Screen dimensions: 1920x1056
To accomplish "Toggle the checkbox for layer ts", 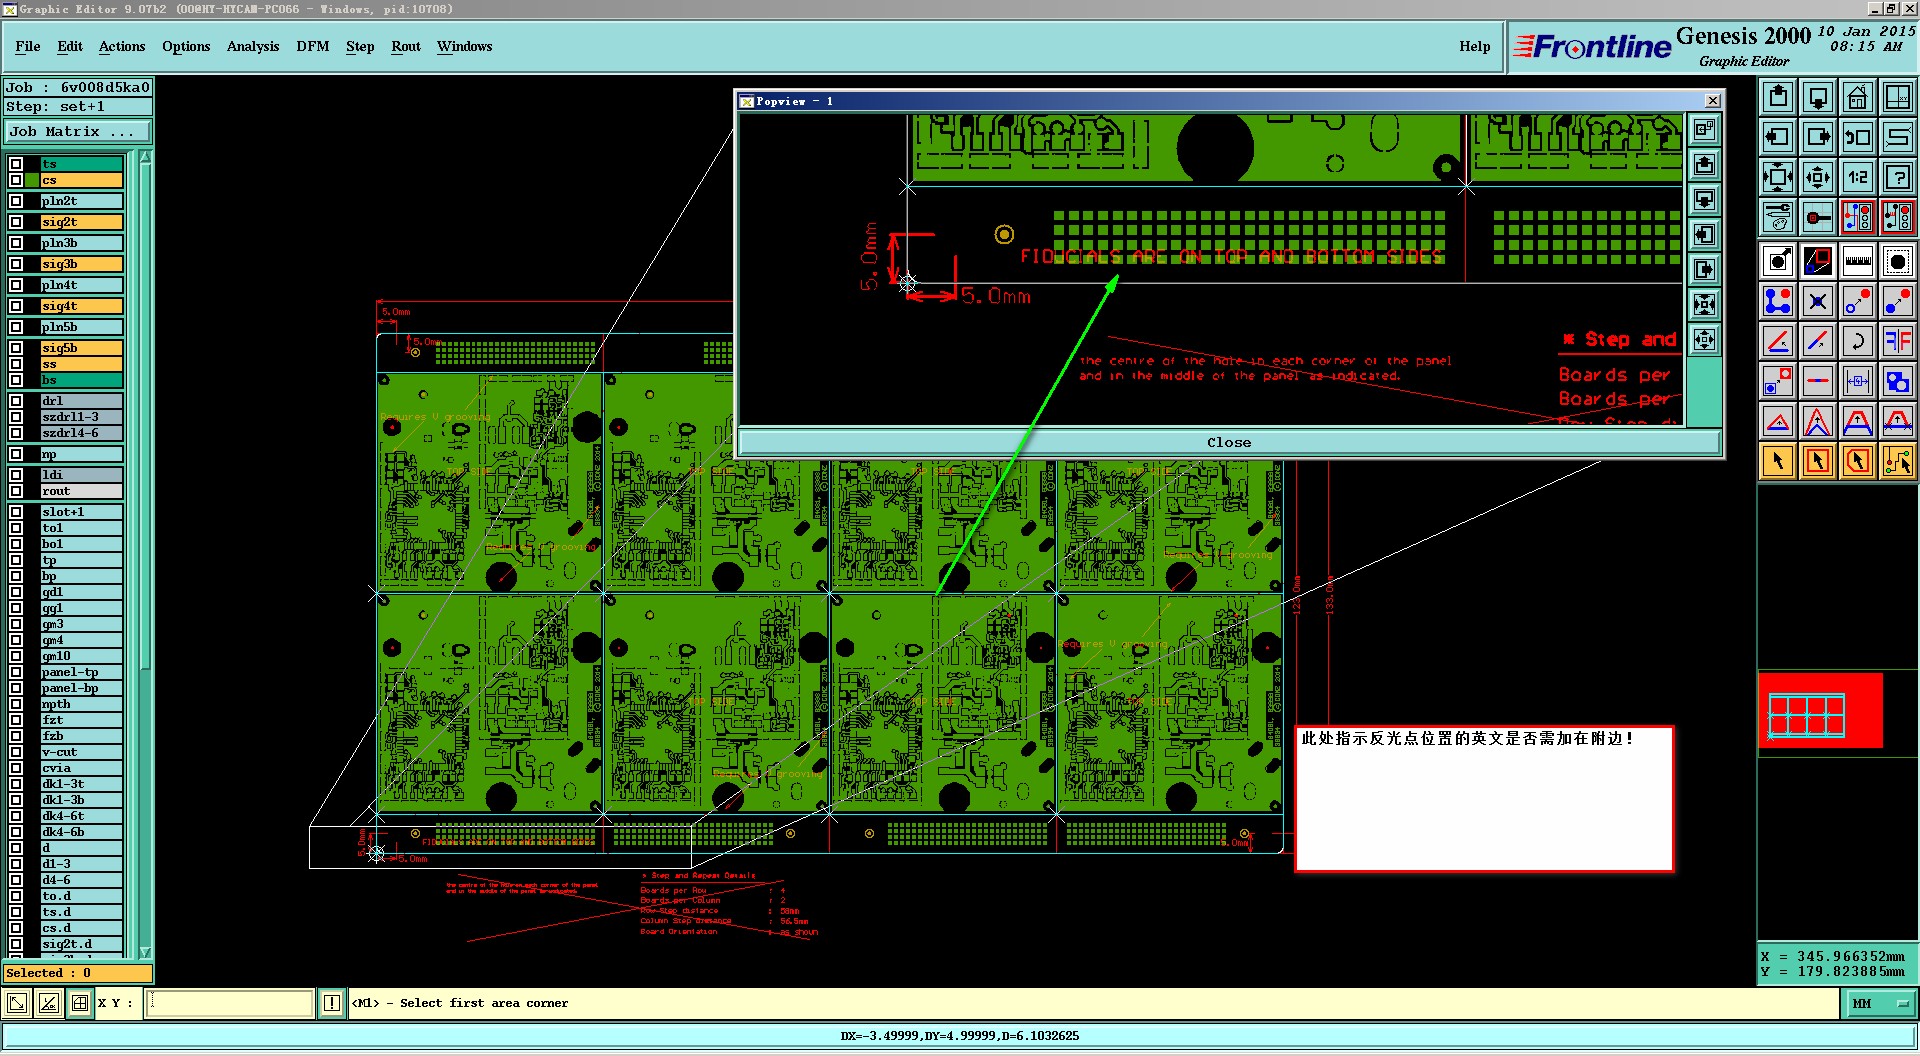I will 16,164.
